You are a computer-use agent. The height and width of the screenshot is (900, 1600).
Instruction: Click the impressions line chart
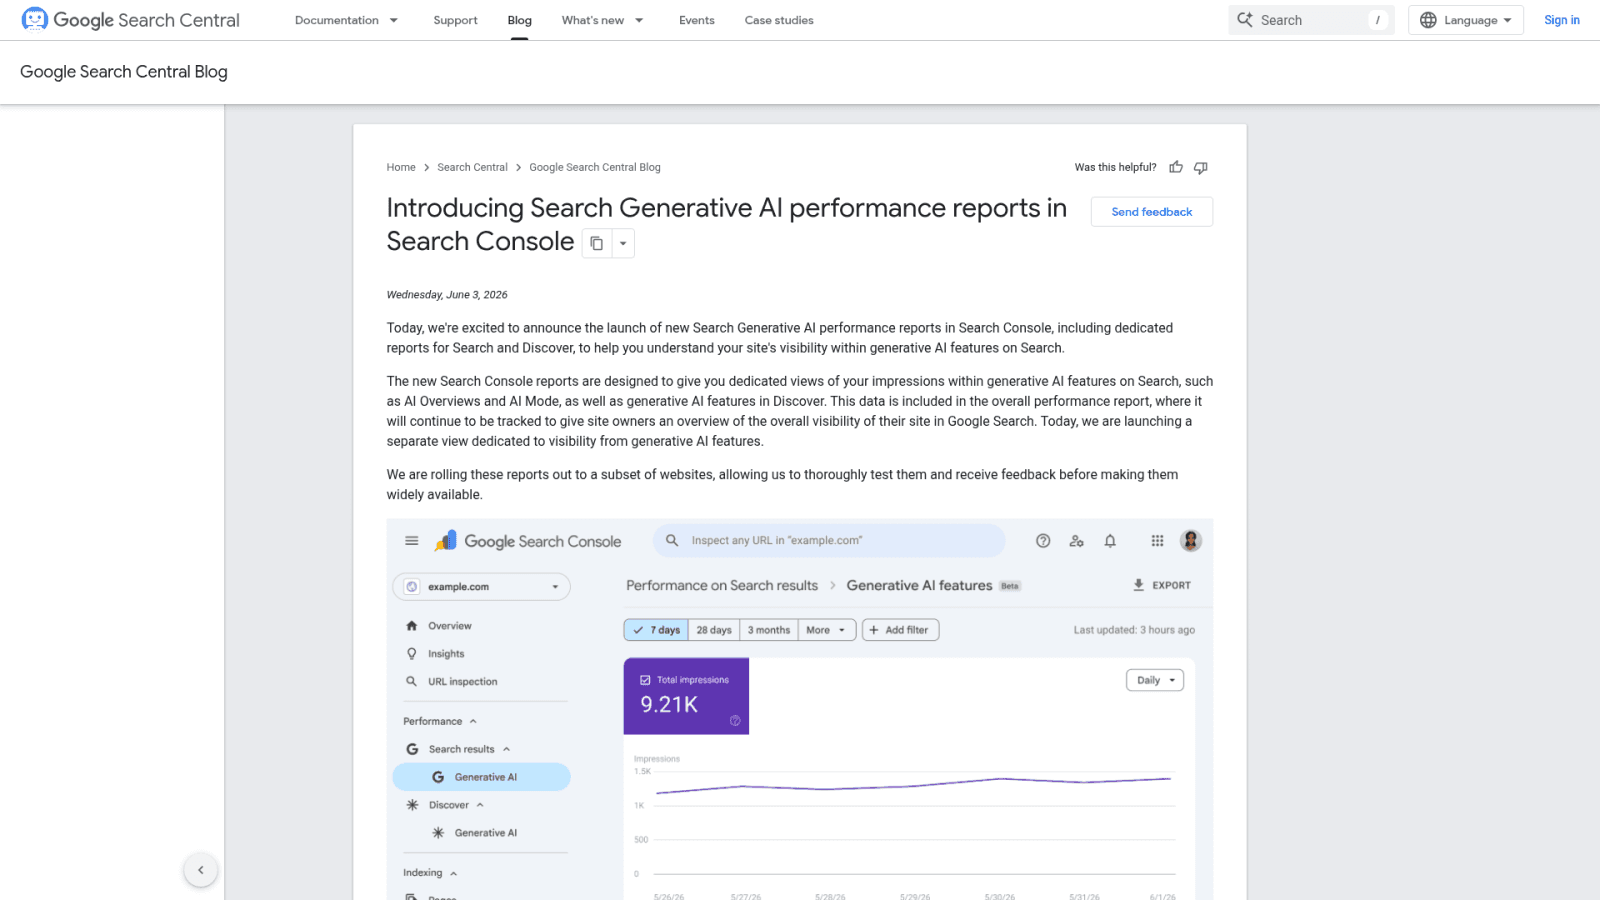click(913, 785)
